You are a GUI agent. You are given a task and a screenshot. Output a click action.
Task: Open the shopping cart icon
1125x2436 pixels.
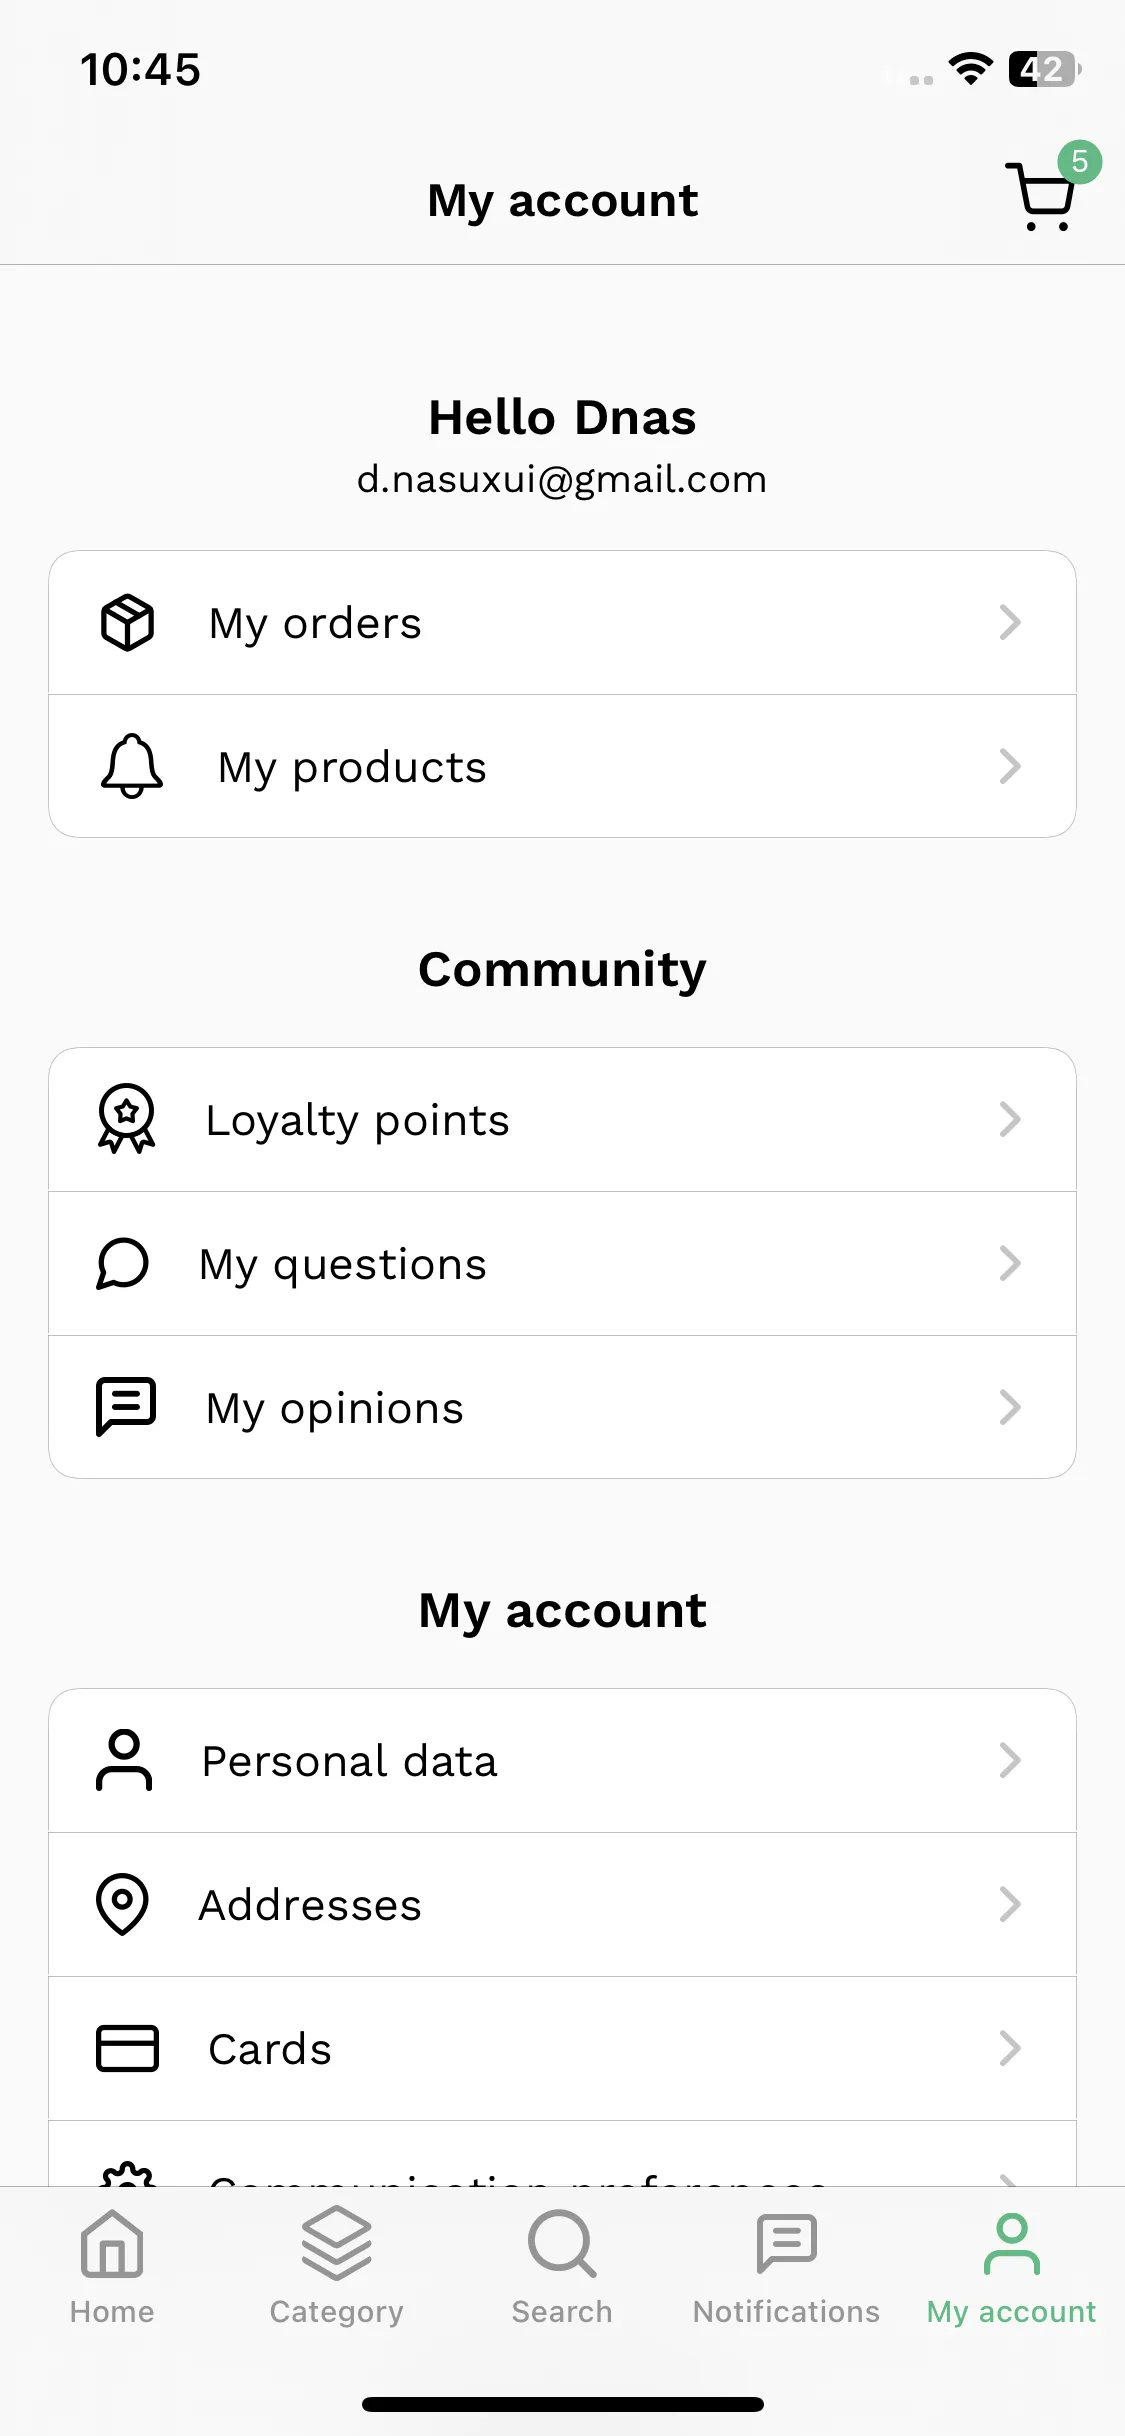click(1042, 197)
